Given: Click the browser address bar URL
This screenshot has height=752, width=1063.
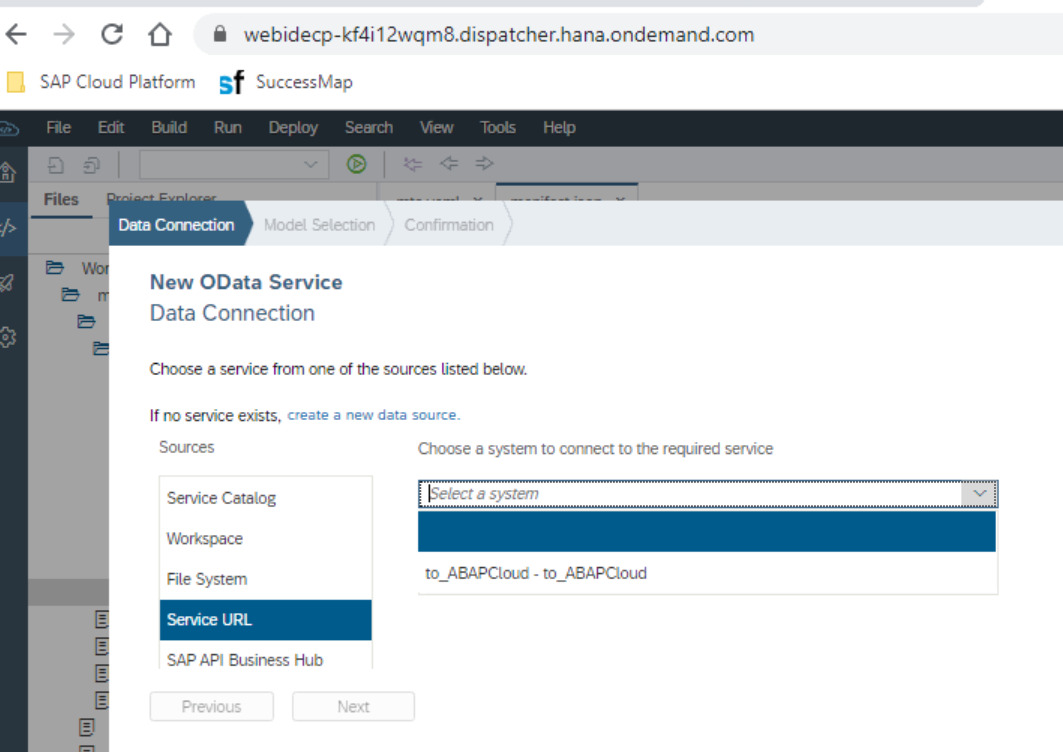Looking at the screenshot, I should tap(498, 35).
